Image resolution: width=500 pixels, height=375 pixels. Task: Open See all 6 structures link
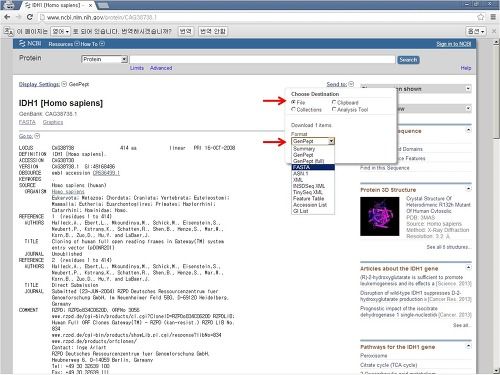click(x=449, y=247)
